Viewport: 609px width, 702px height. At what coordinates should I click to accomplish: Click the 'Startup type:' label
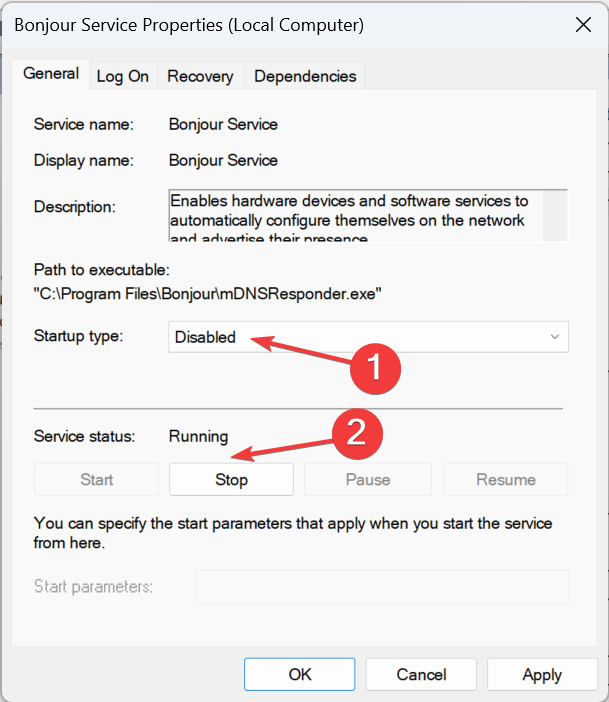click(78, 336)
